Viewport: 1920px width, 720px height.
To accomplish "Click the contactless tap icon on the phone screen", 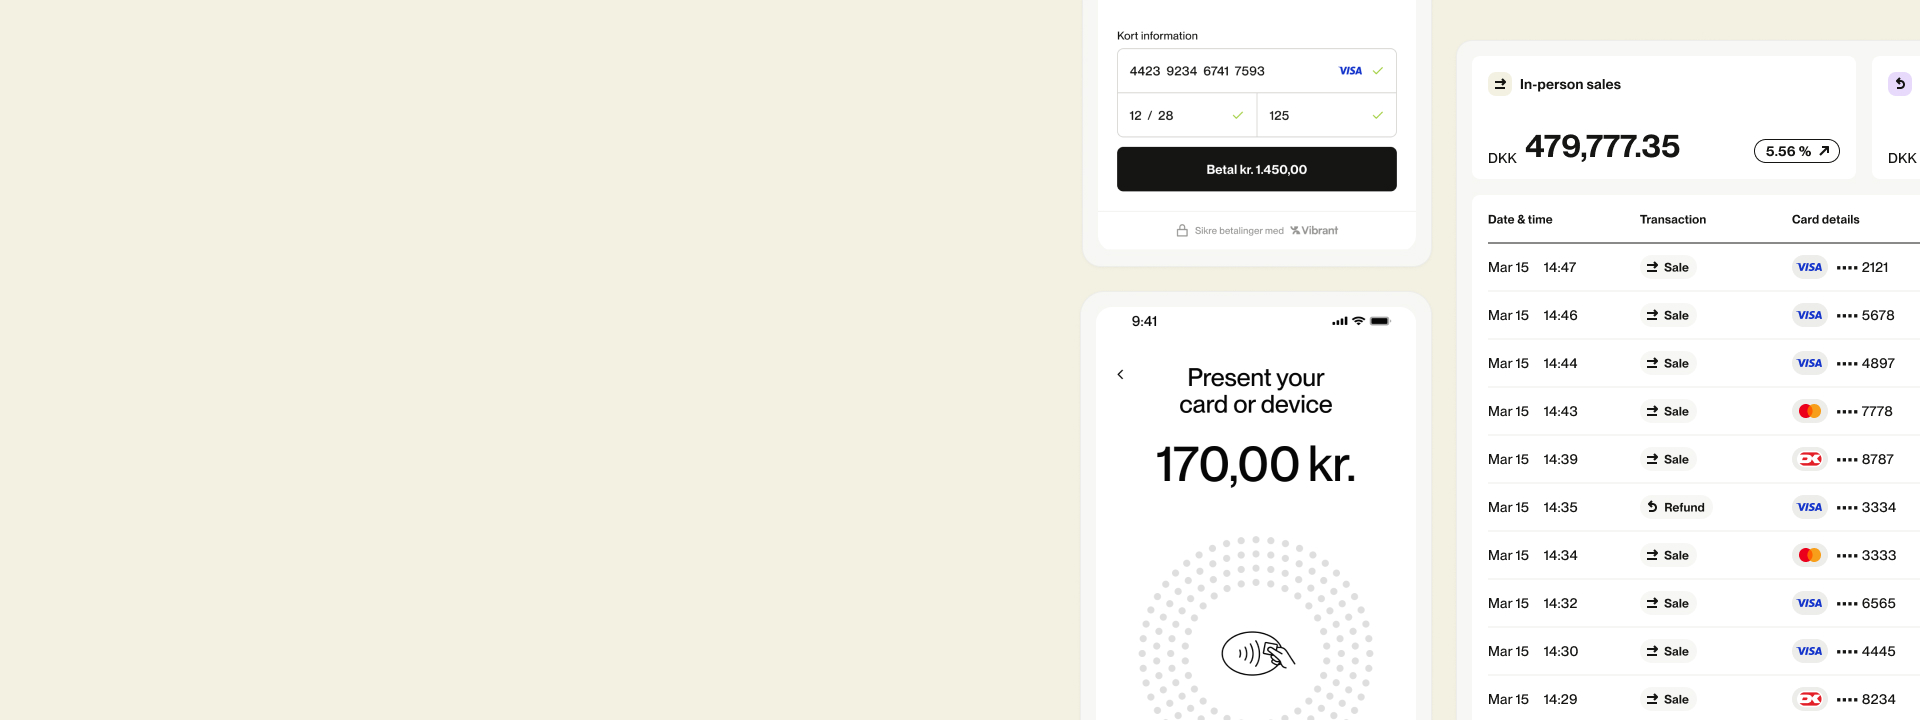I will click(1257, 653).
